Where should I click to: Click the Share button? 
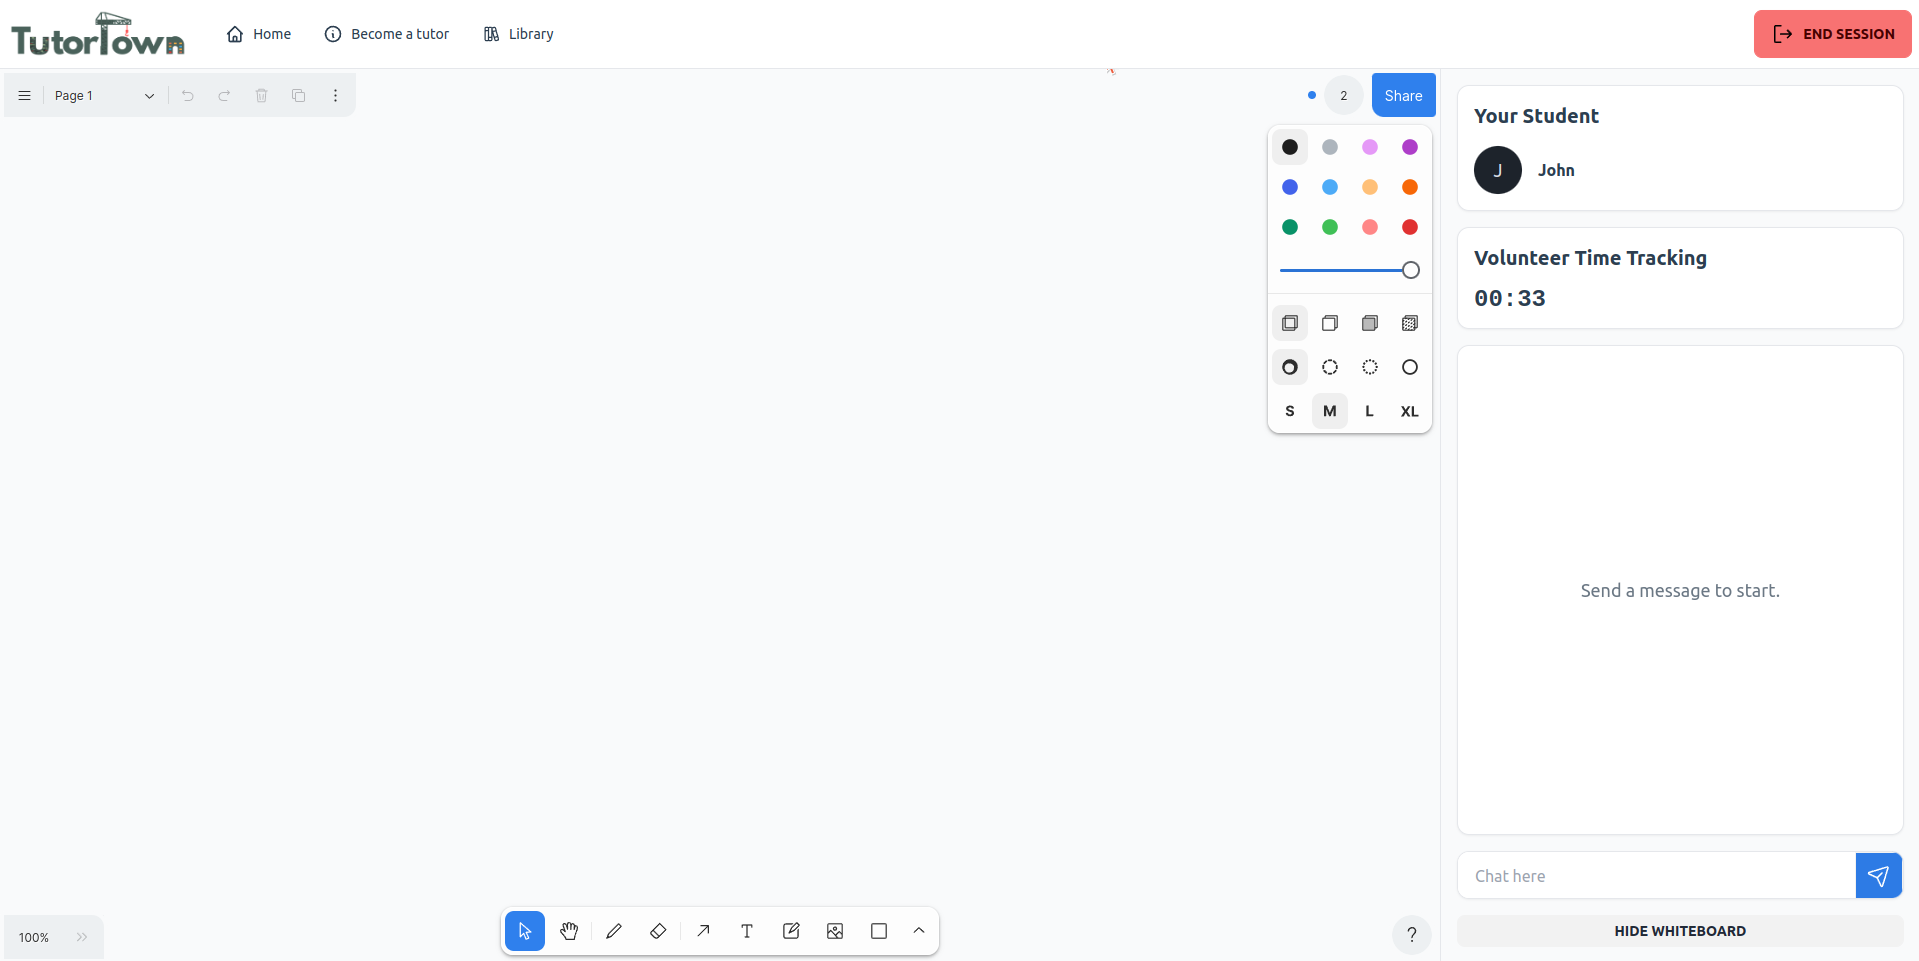click(x=1403, y=95)
